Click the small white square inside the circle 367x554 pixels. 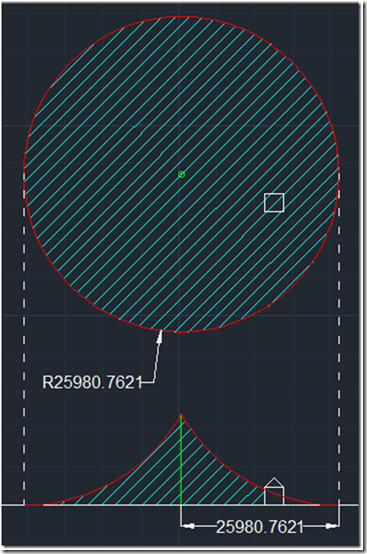tap(274, 203)
